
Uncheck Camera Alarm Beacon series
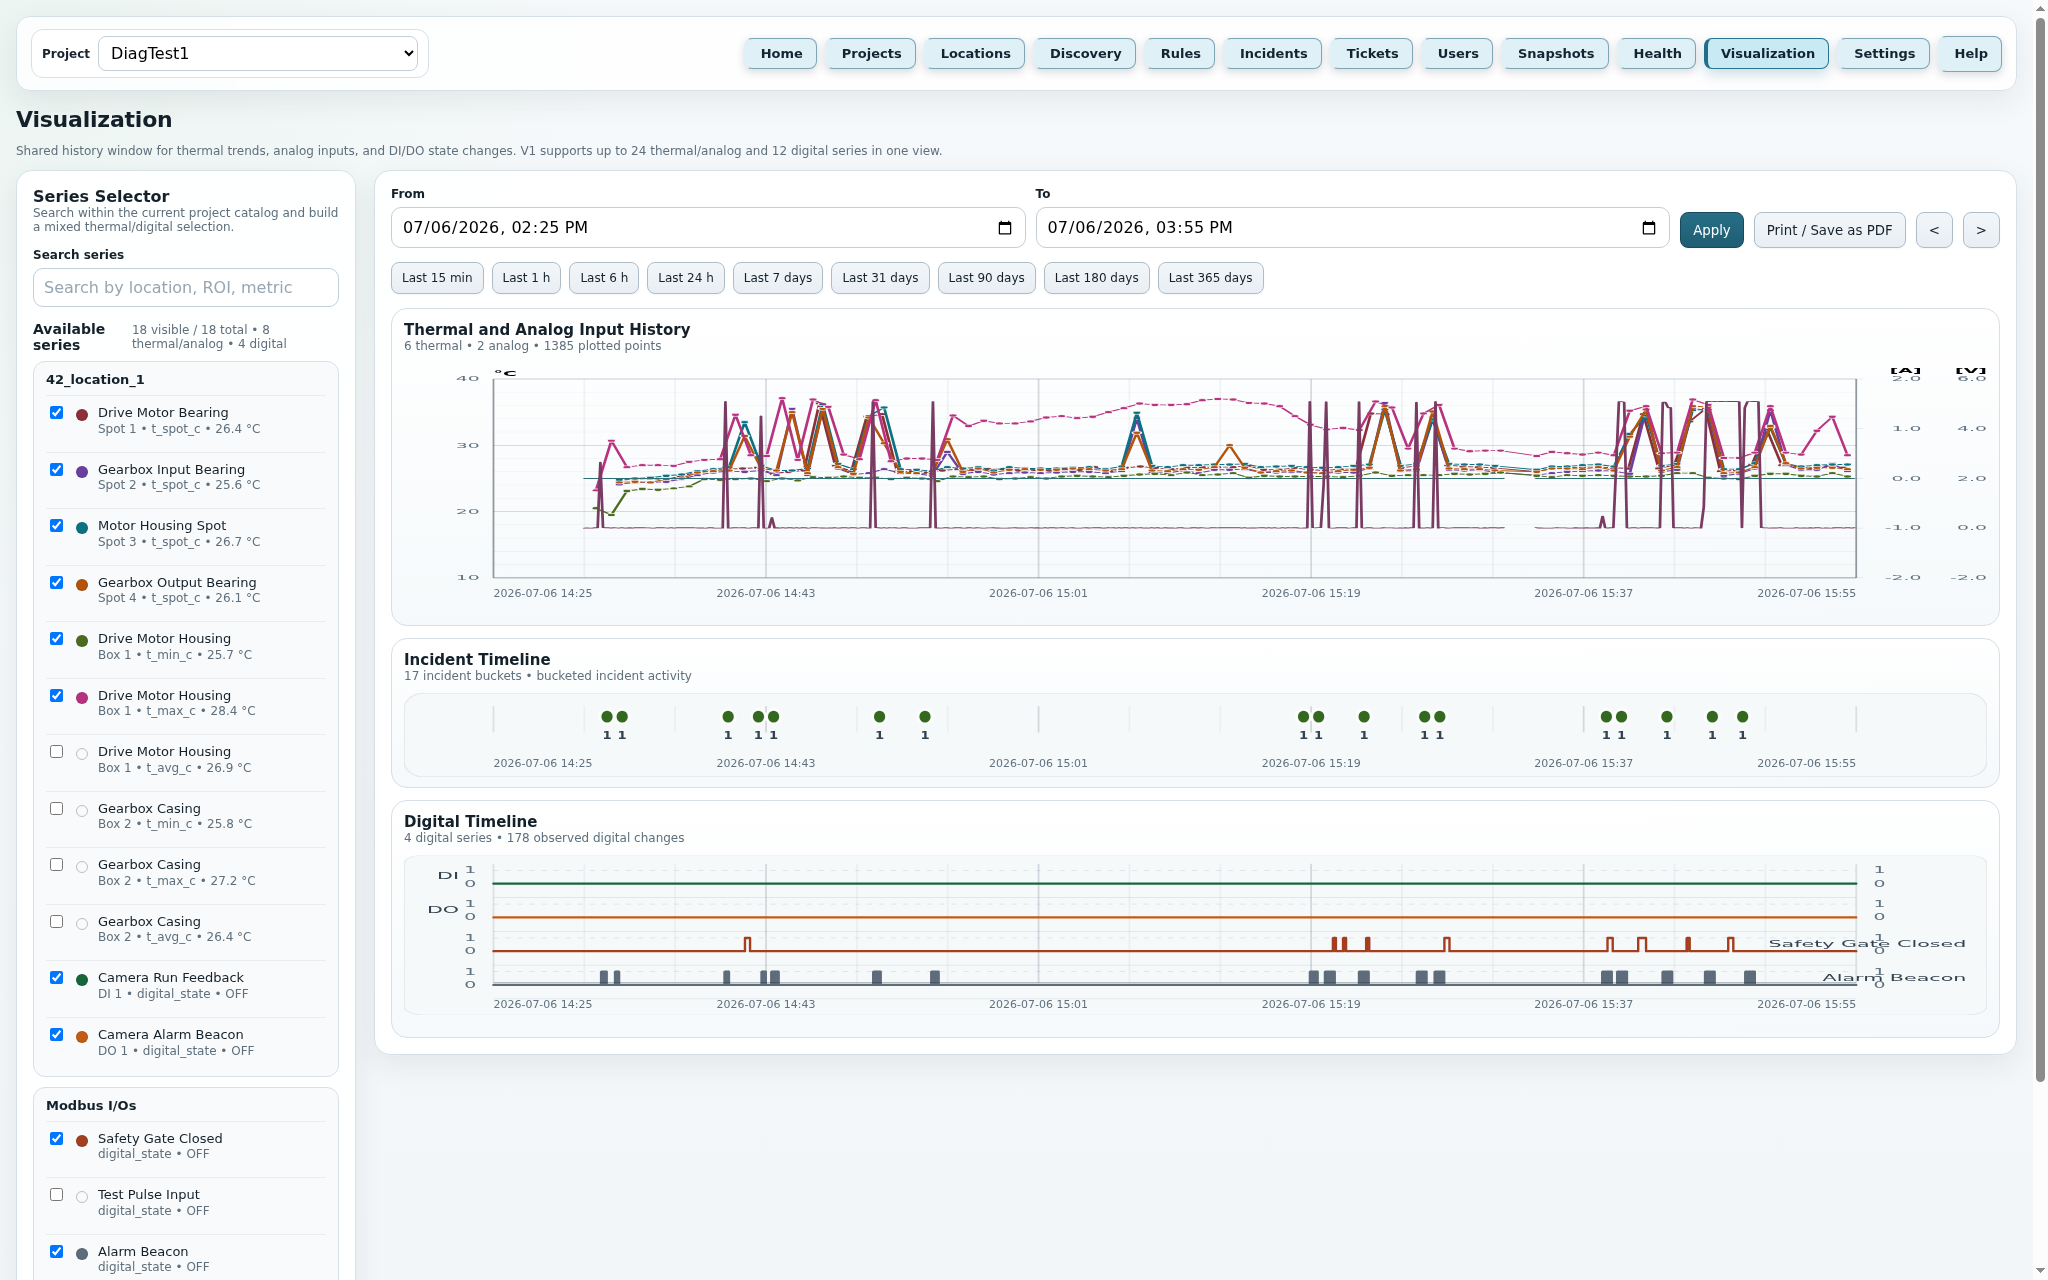[56, 1035]
